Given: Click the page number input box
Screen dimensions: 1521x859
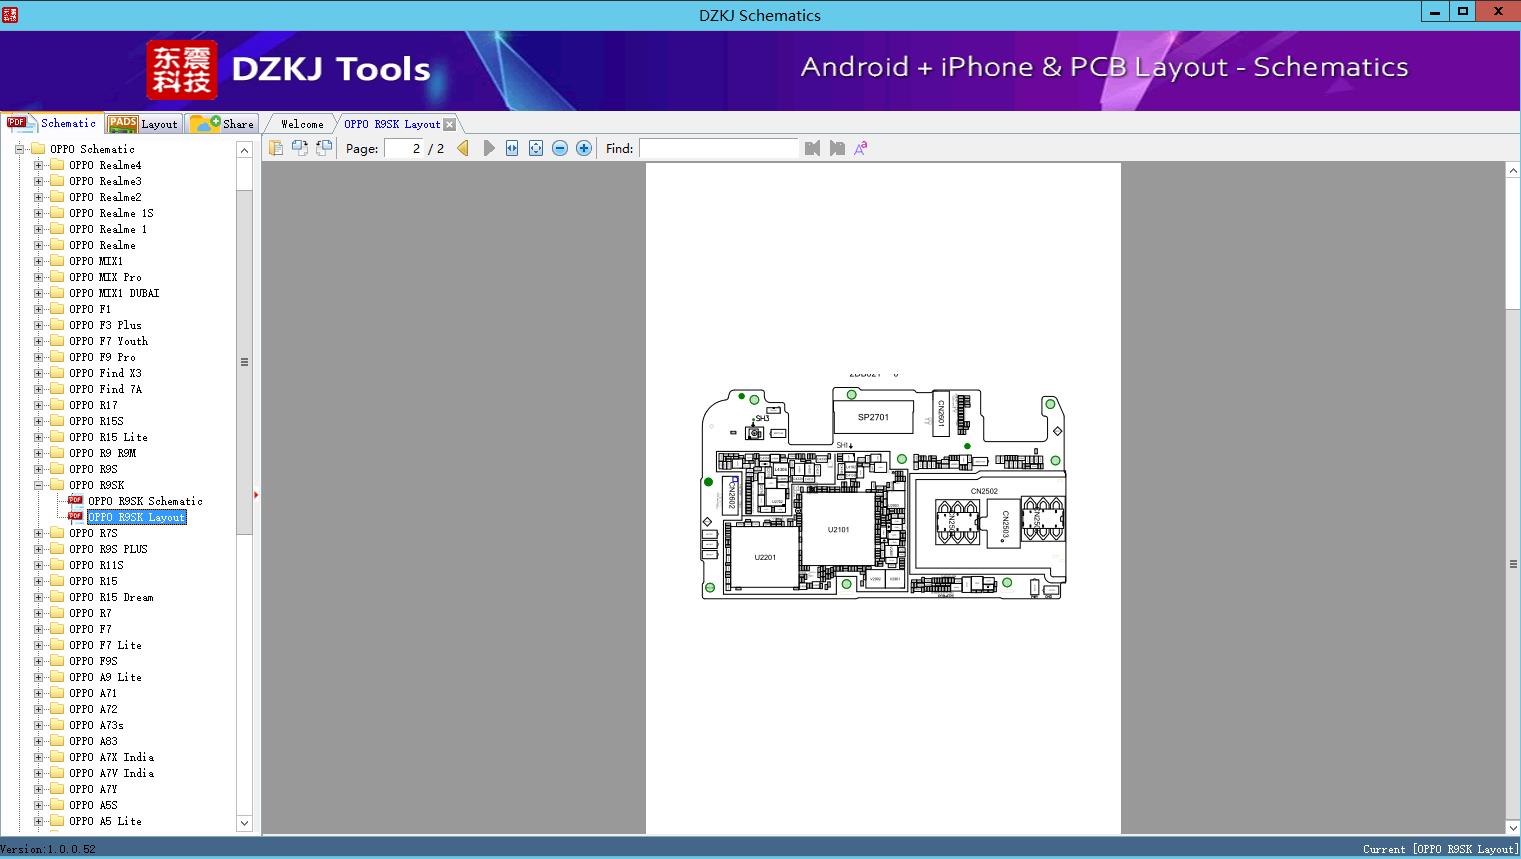Looking at the screenshot, I should coord(404,148).
